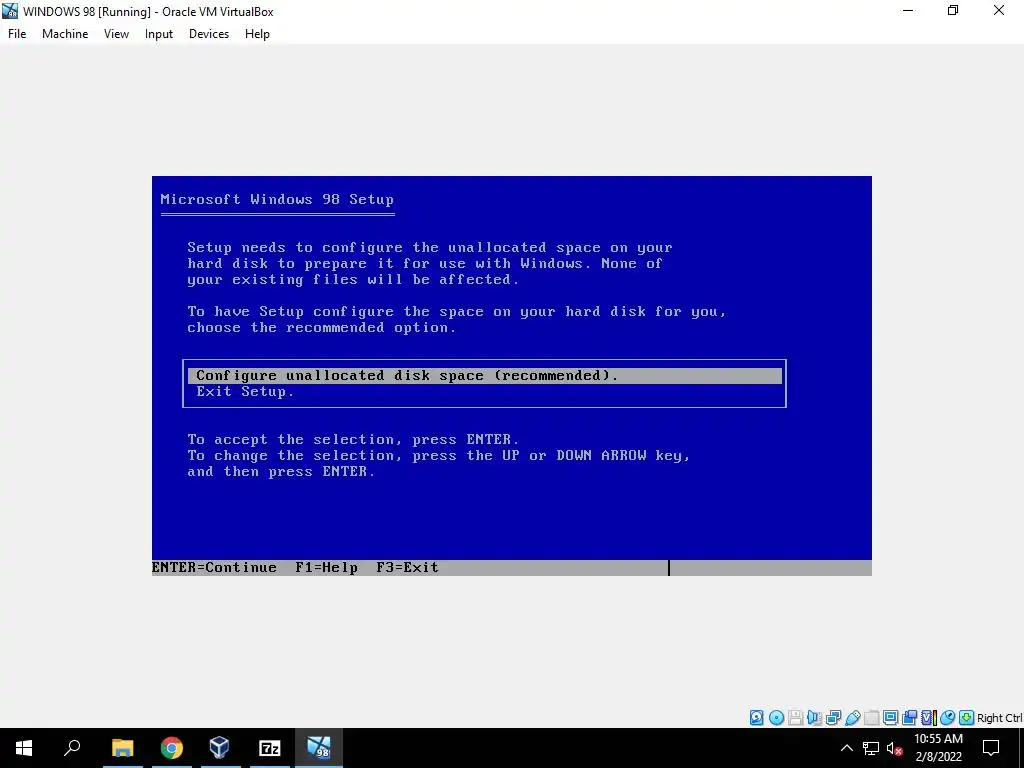Click the Microsoft Windows 98 Setup heading
The width and height of the screenshot is (1024, 768).
pos(277,199)
